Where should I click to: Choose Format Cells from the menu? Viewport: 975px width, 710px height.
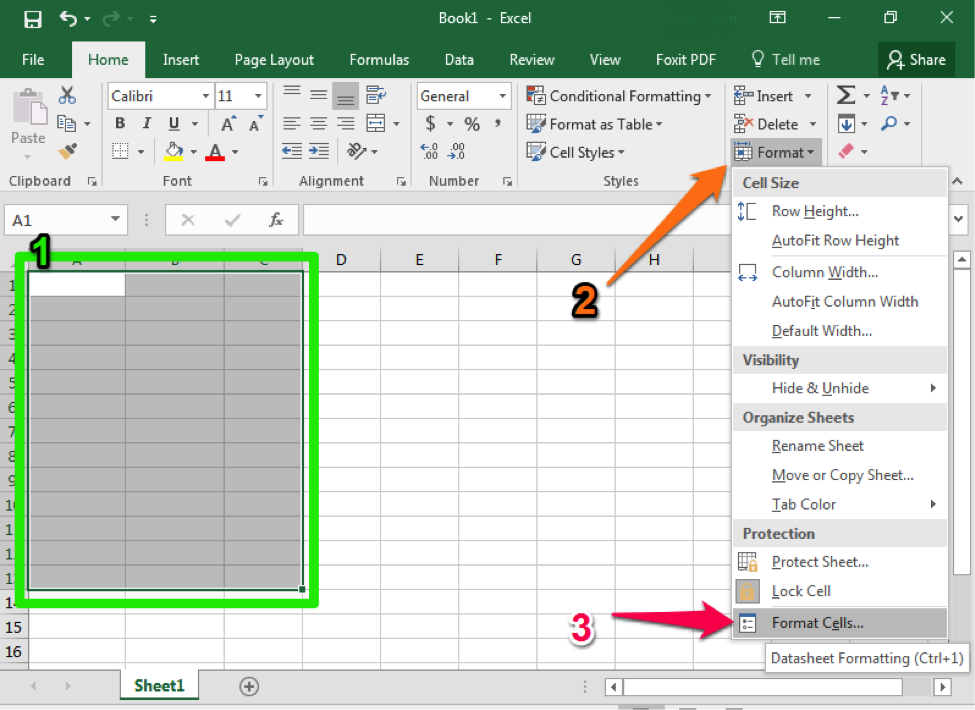pos(817,623)
